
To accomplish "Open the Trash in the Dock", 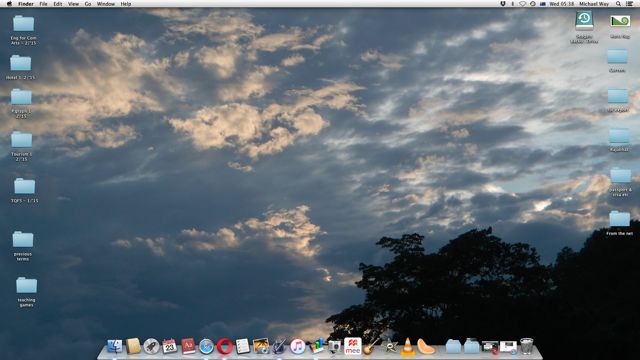I will click(527, 347).
